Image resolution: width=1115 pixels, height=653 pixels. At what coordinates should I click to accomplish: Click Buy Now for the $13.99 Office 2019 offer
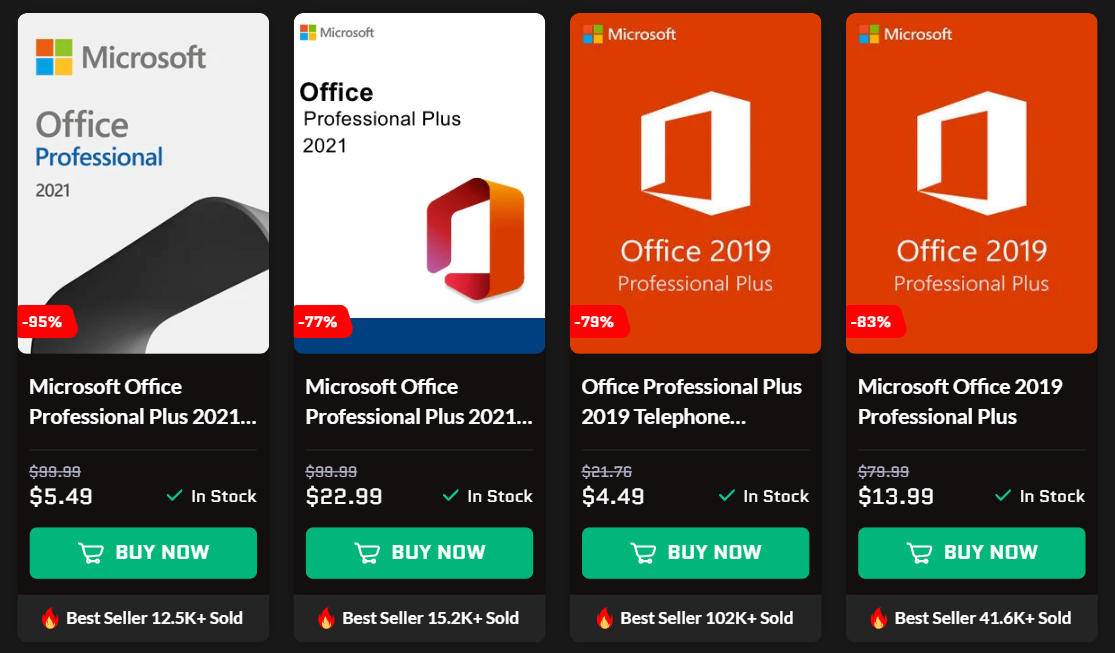971,552
